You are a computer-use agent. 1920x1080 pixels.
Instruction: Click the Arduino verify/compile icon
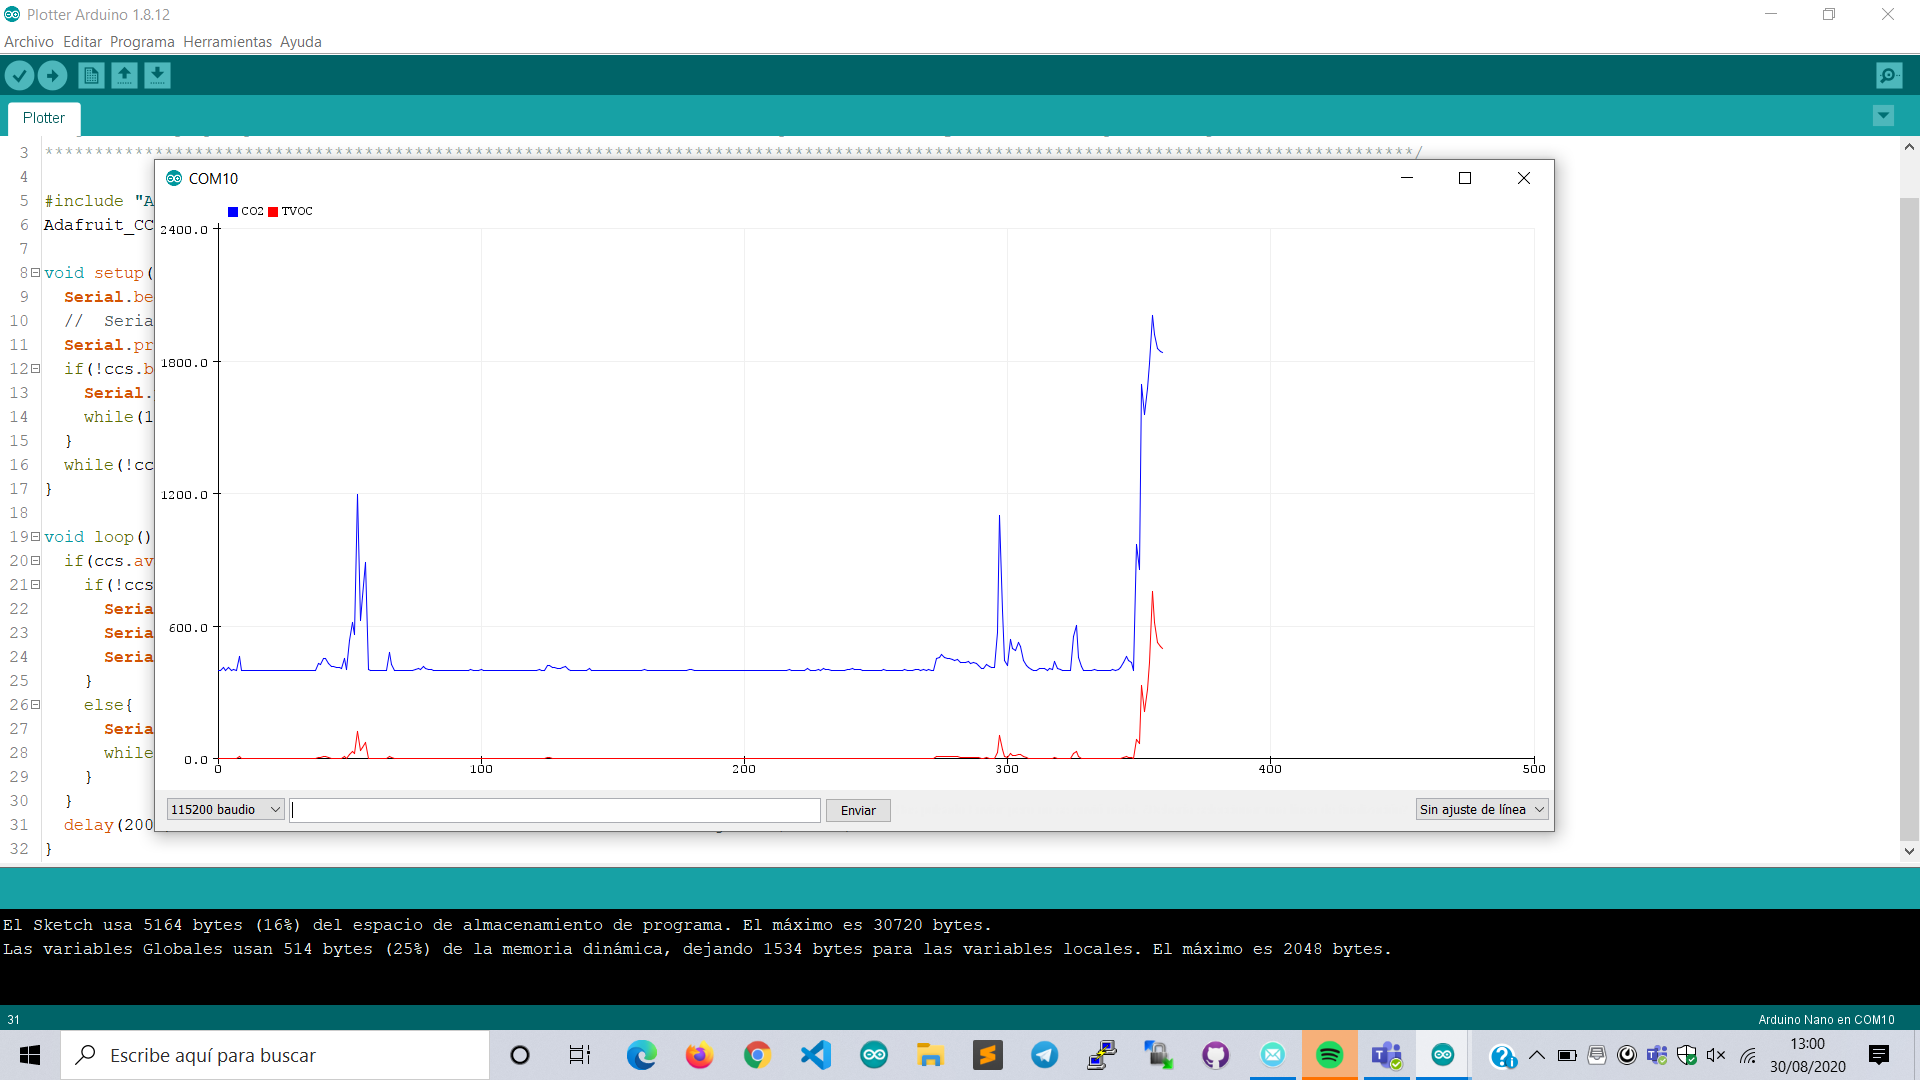[x=20, y=75]
